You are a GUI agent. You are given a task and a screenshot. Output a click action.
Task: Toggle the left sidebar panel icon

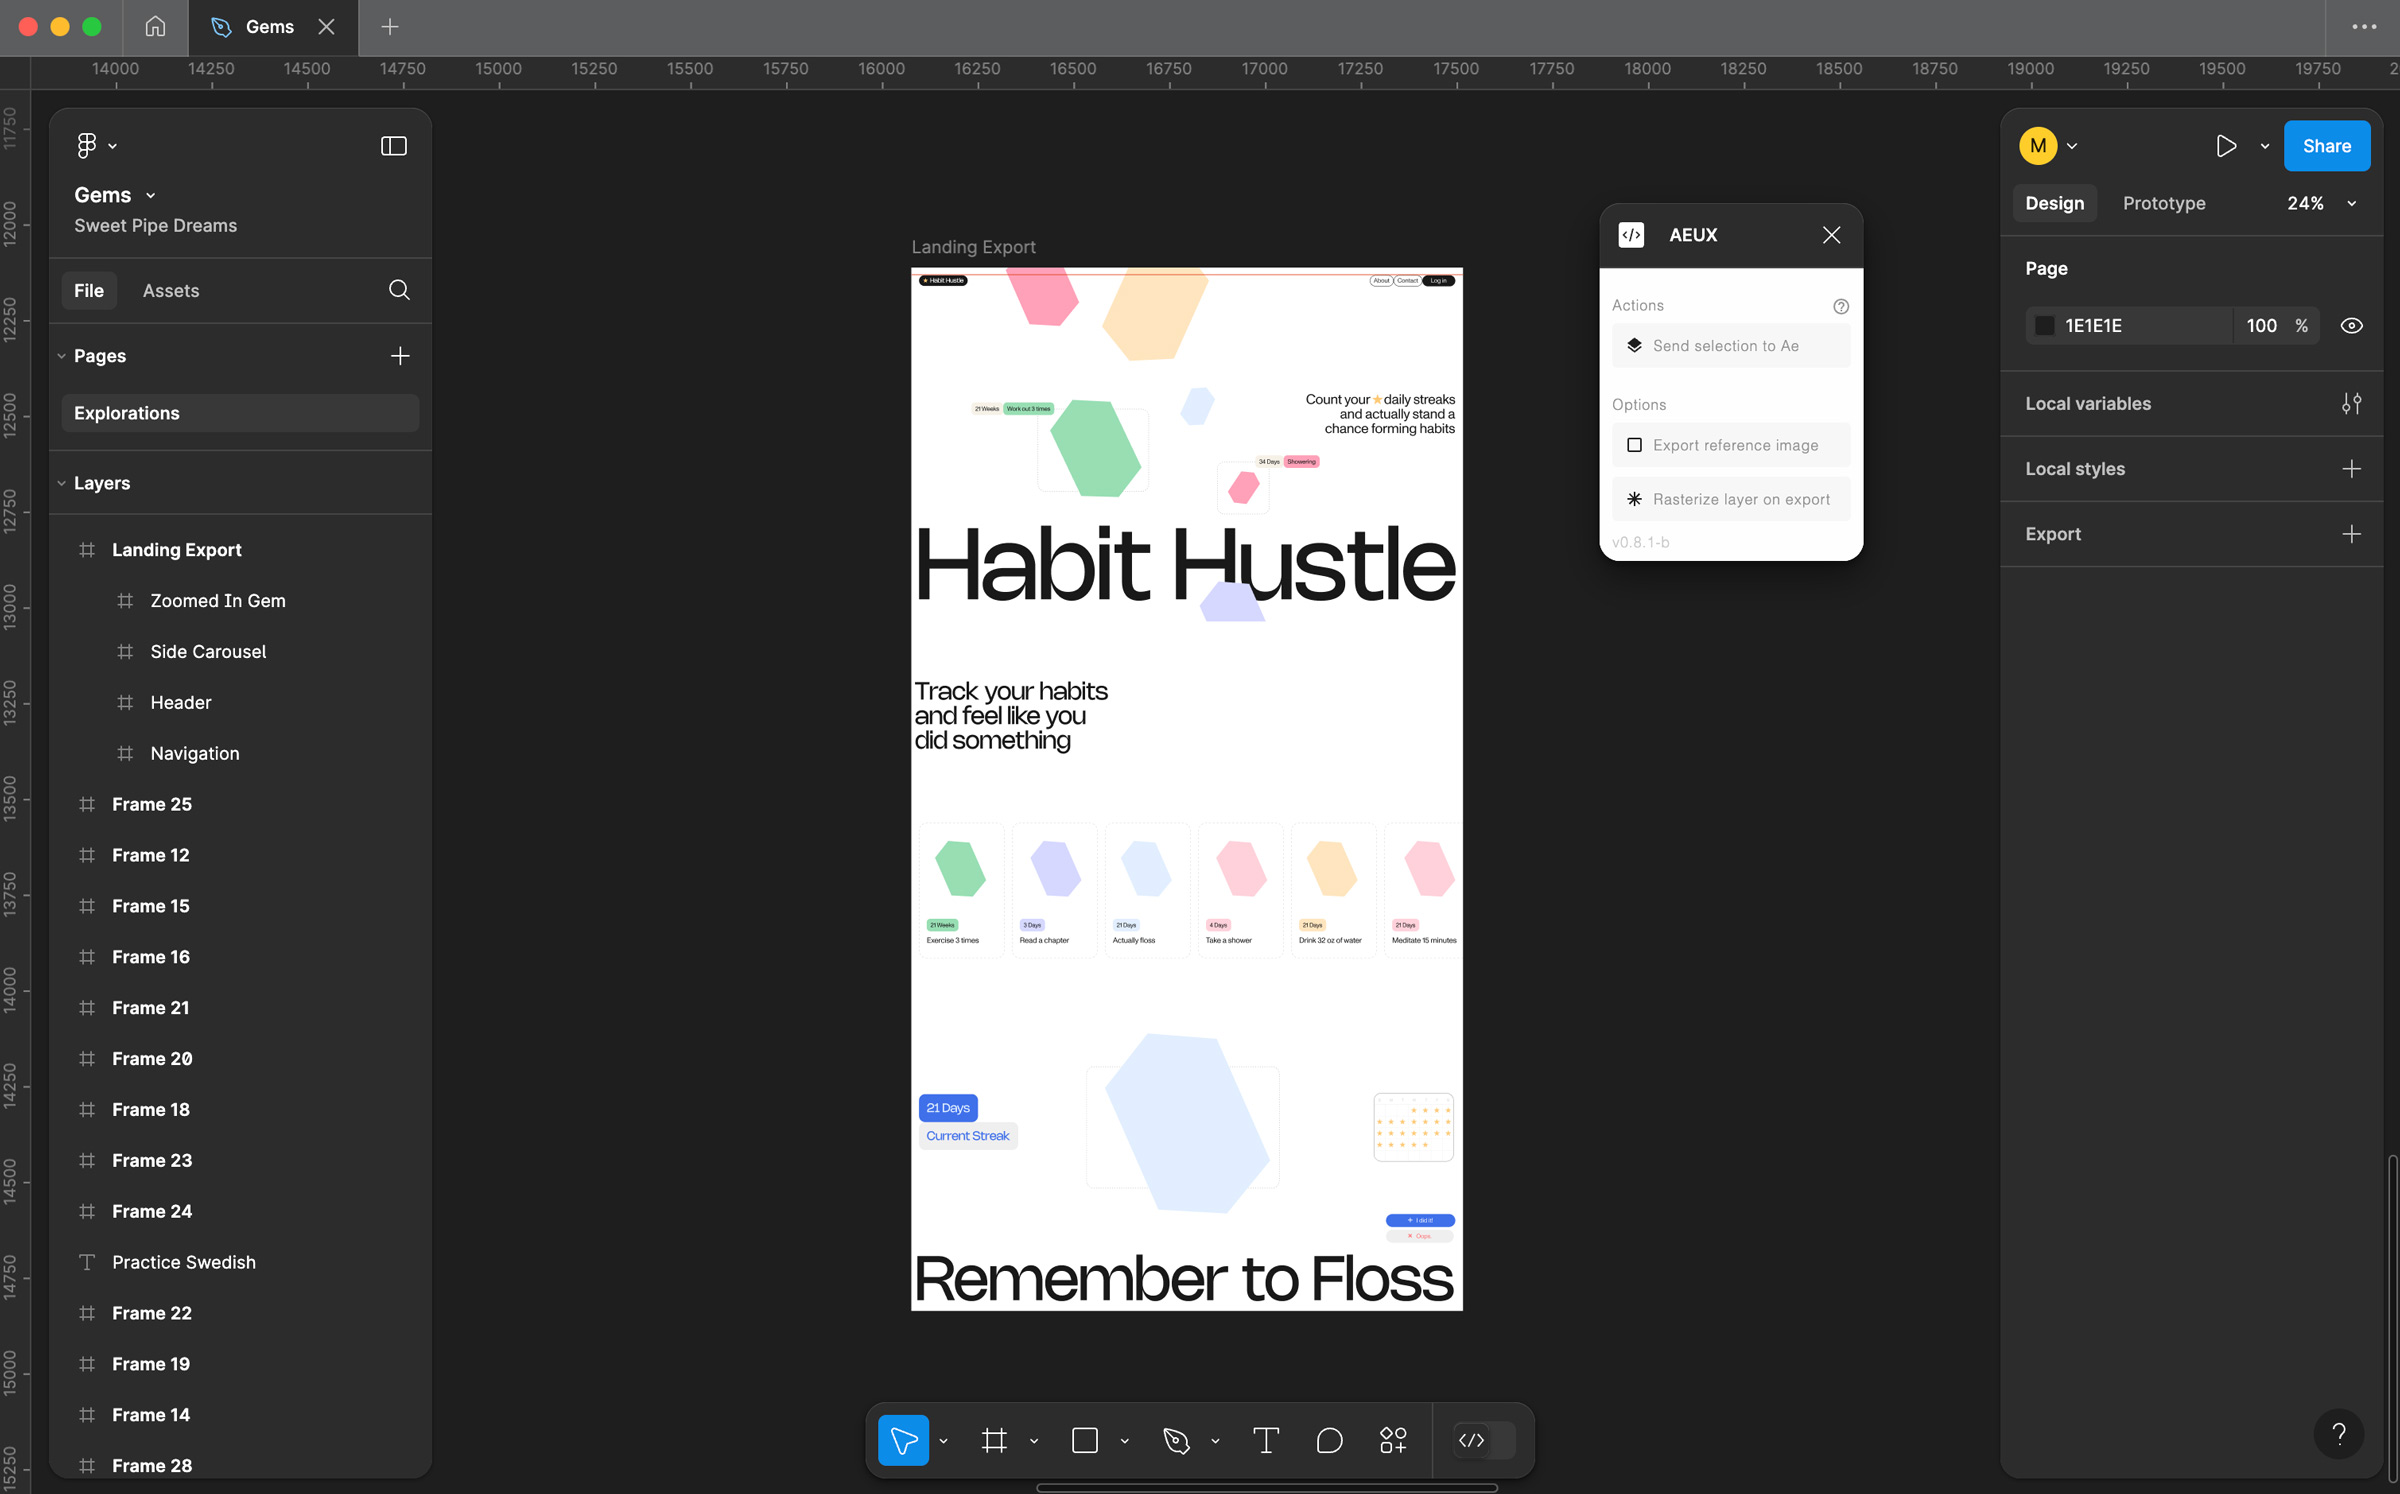[x=394, y=146]
